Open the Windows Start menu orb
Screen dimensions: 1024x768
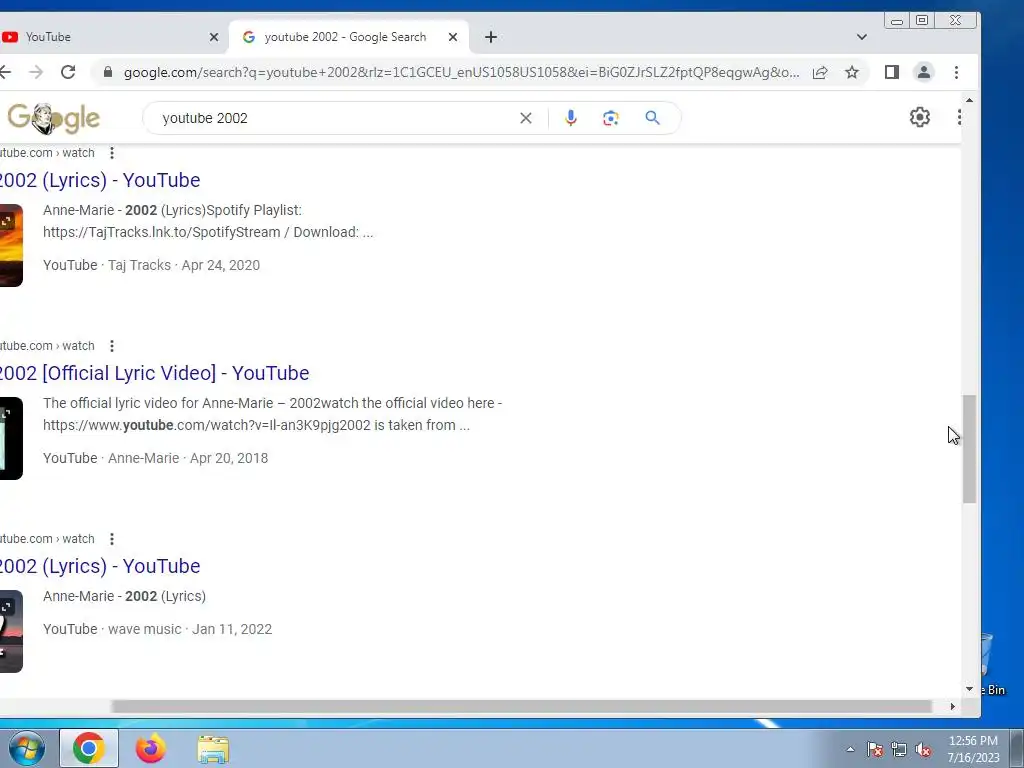coord(27,748)
